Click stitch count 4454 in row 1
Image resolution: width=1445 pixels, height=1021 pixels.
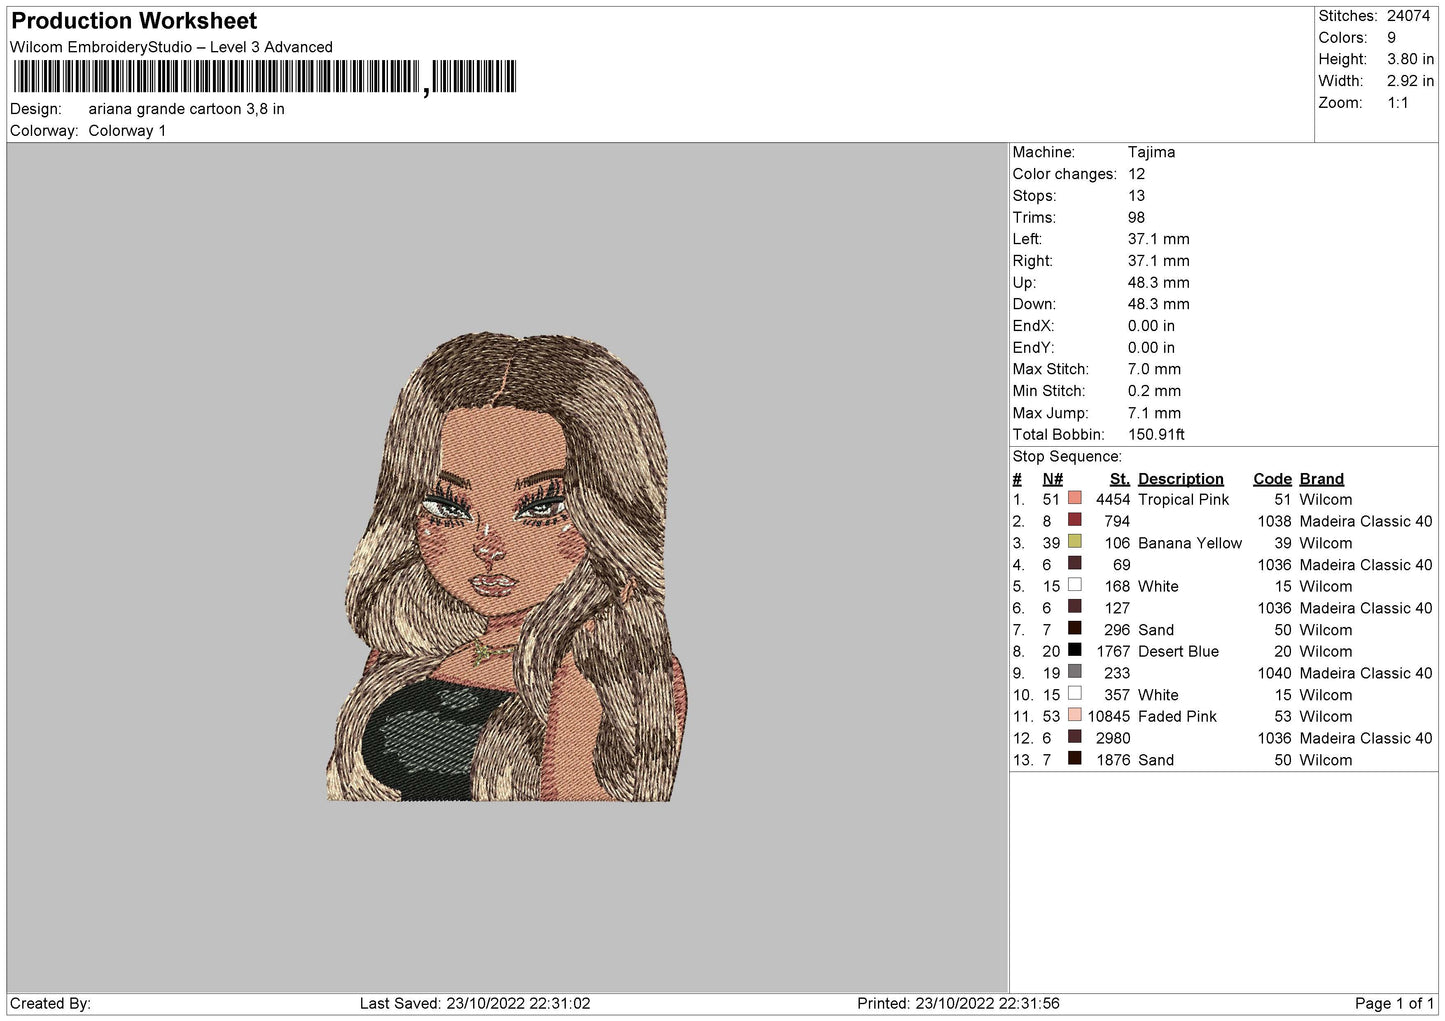[x=1113, y=499]
